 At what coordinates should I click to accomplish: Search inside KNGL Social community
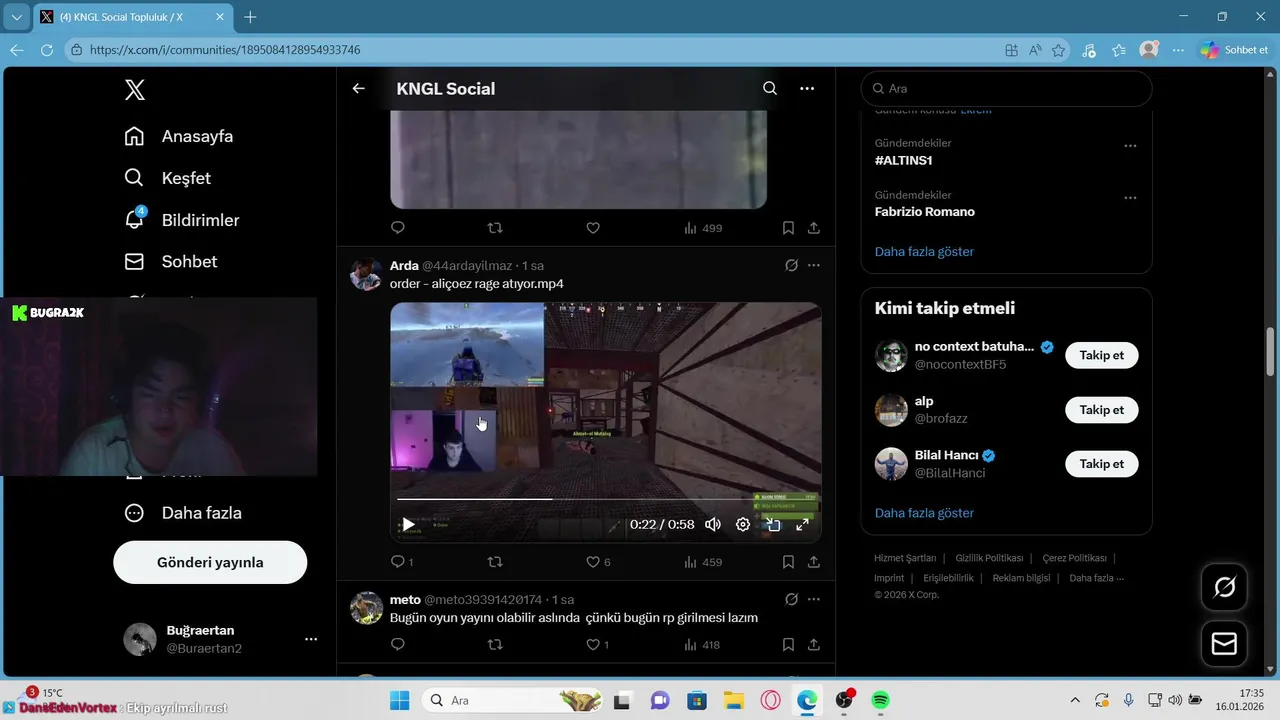[x=770, y=88]
